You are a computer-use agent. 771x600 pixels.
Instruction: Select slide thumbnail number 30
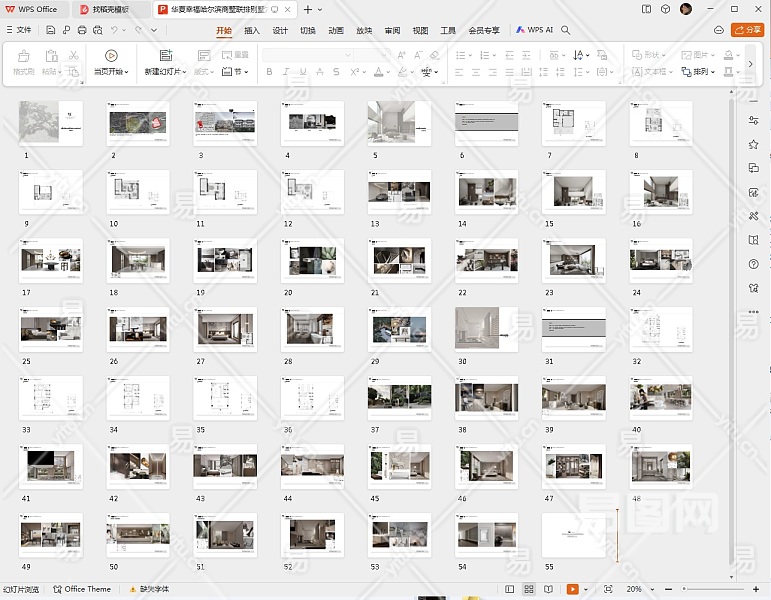pos(486,329)
